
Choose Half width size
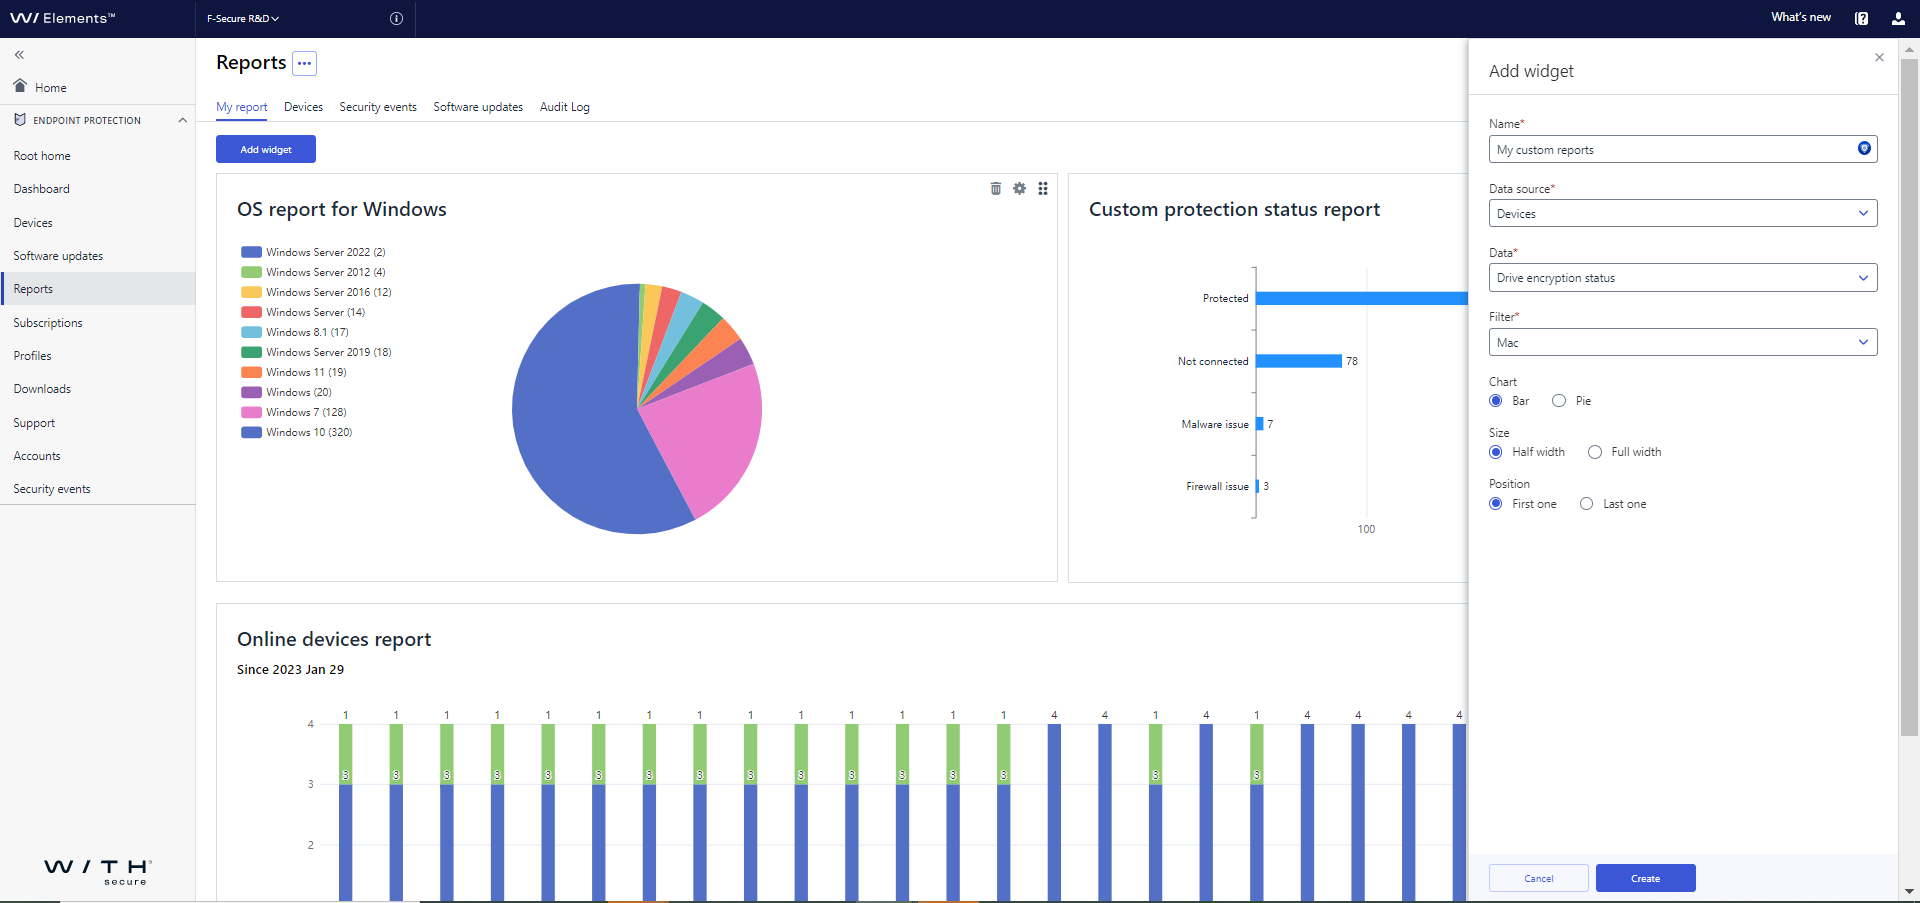[x=1496, y=452]
